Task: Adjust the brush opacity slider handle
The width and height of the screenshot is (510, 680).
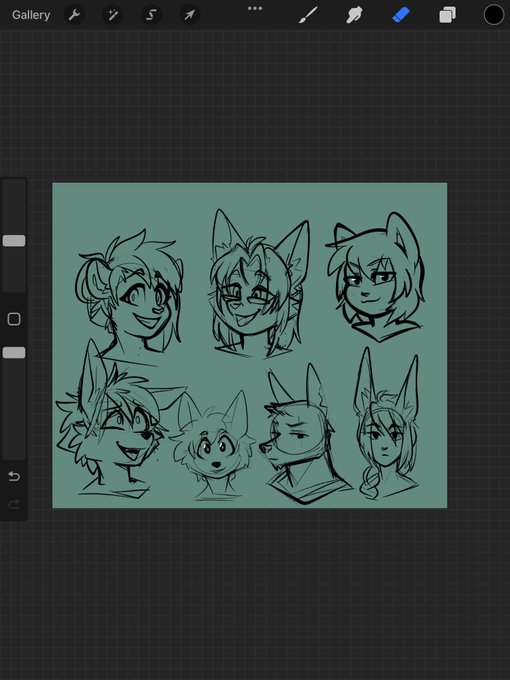Action: coord(14,353)
